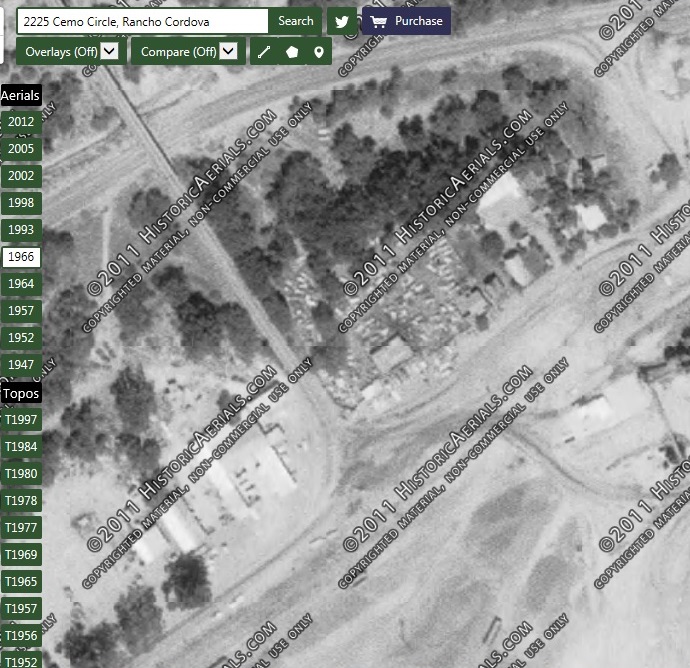Click the Purchase cart button
Image resolution: width=690 pixels, height=668 pixels.
[406, 21]
